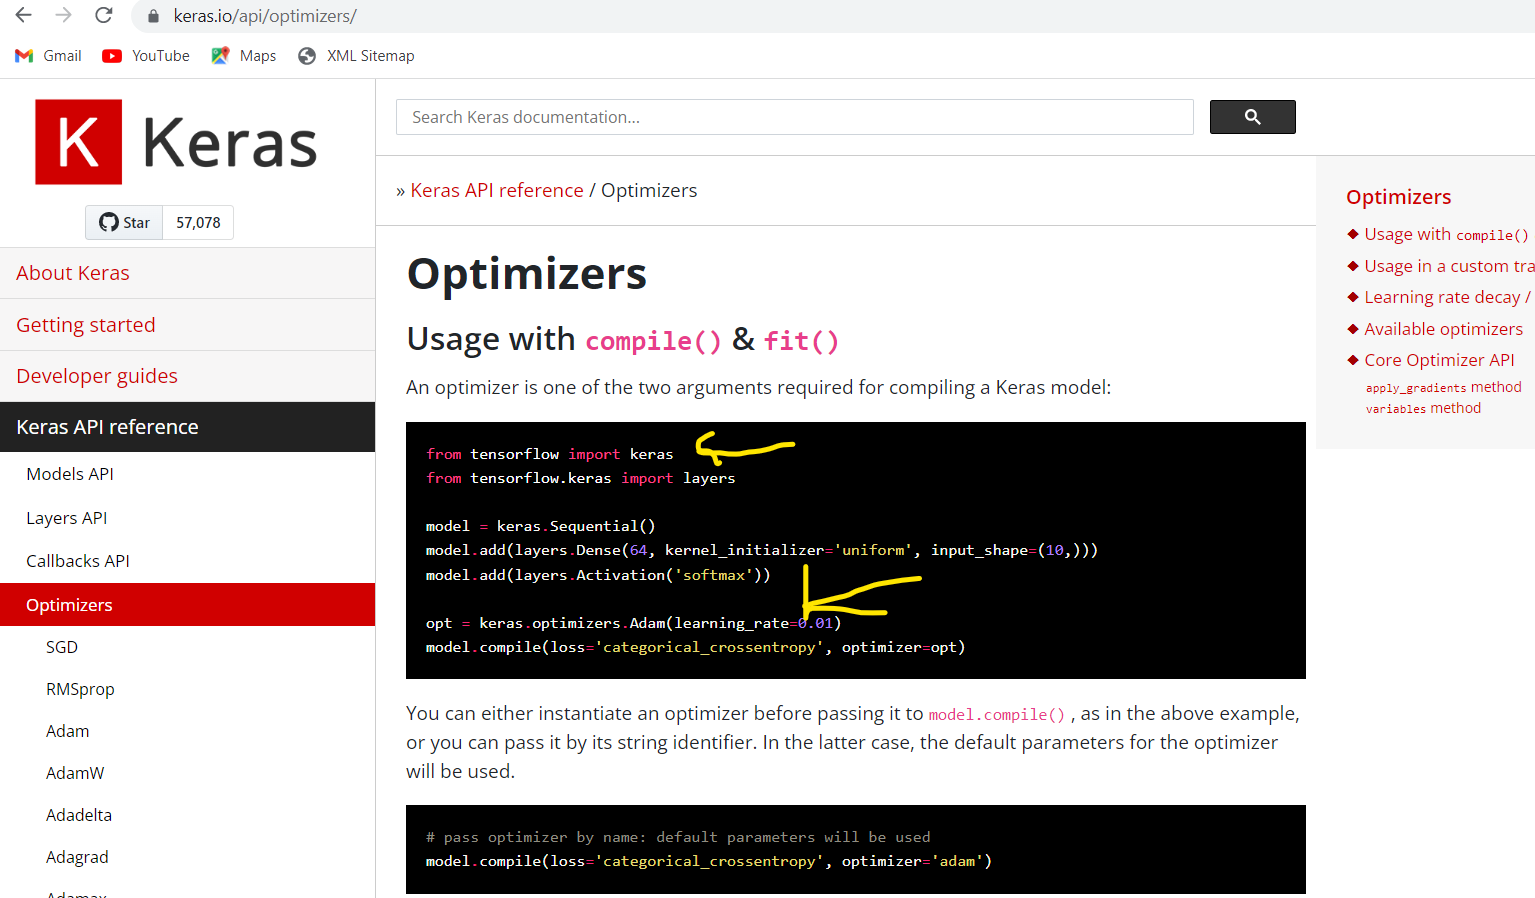Select the highlighted Optimizers sidebar item

pos(187,605)
